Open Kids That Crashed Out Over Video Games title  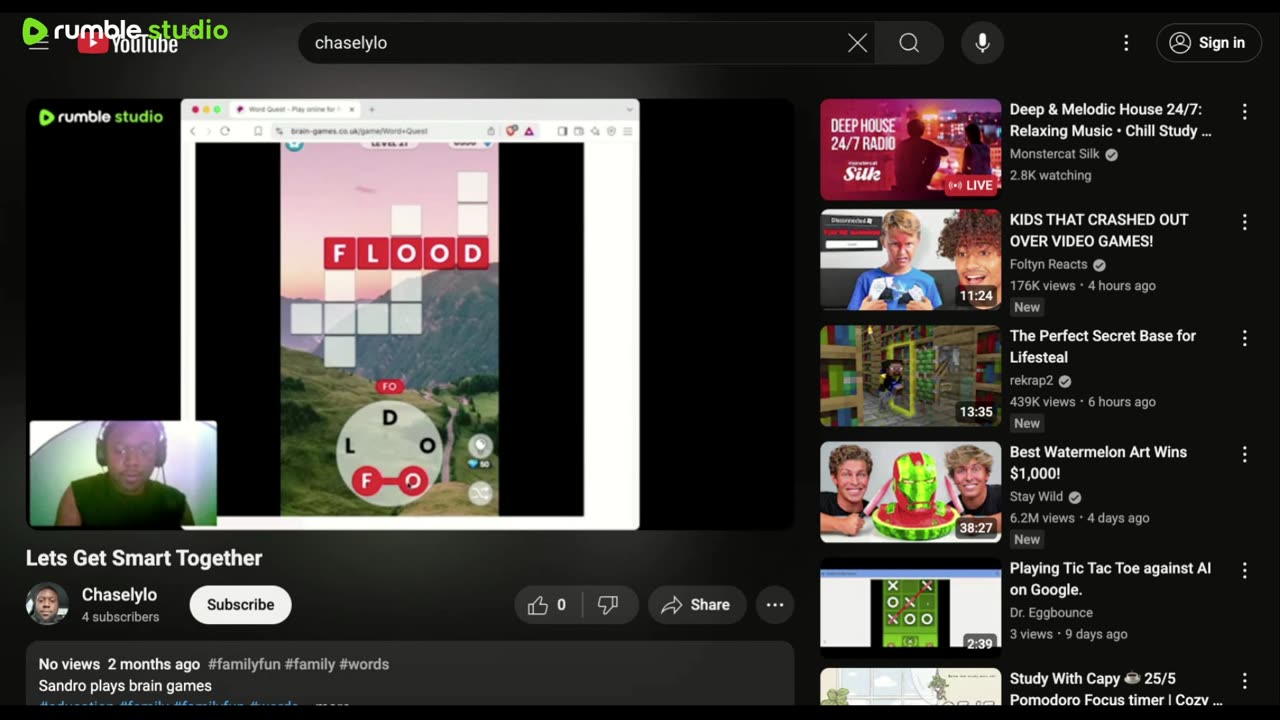point(1099,230)
